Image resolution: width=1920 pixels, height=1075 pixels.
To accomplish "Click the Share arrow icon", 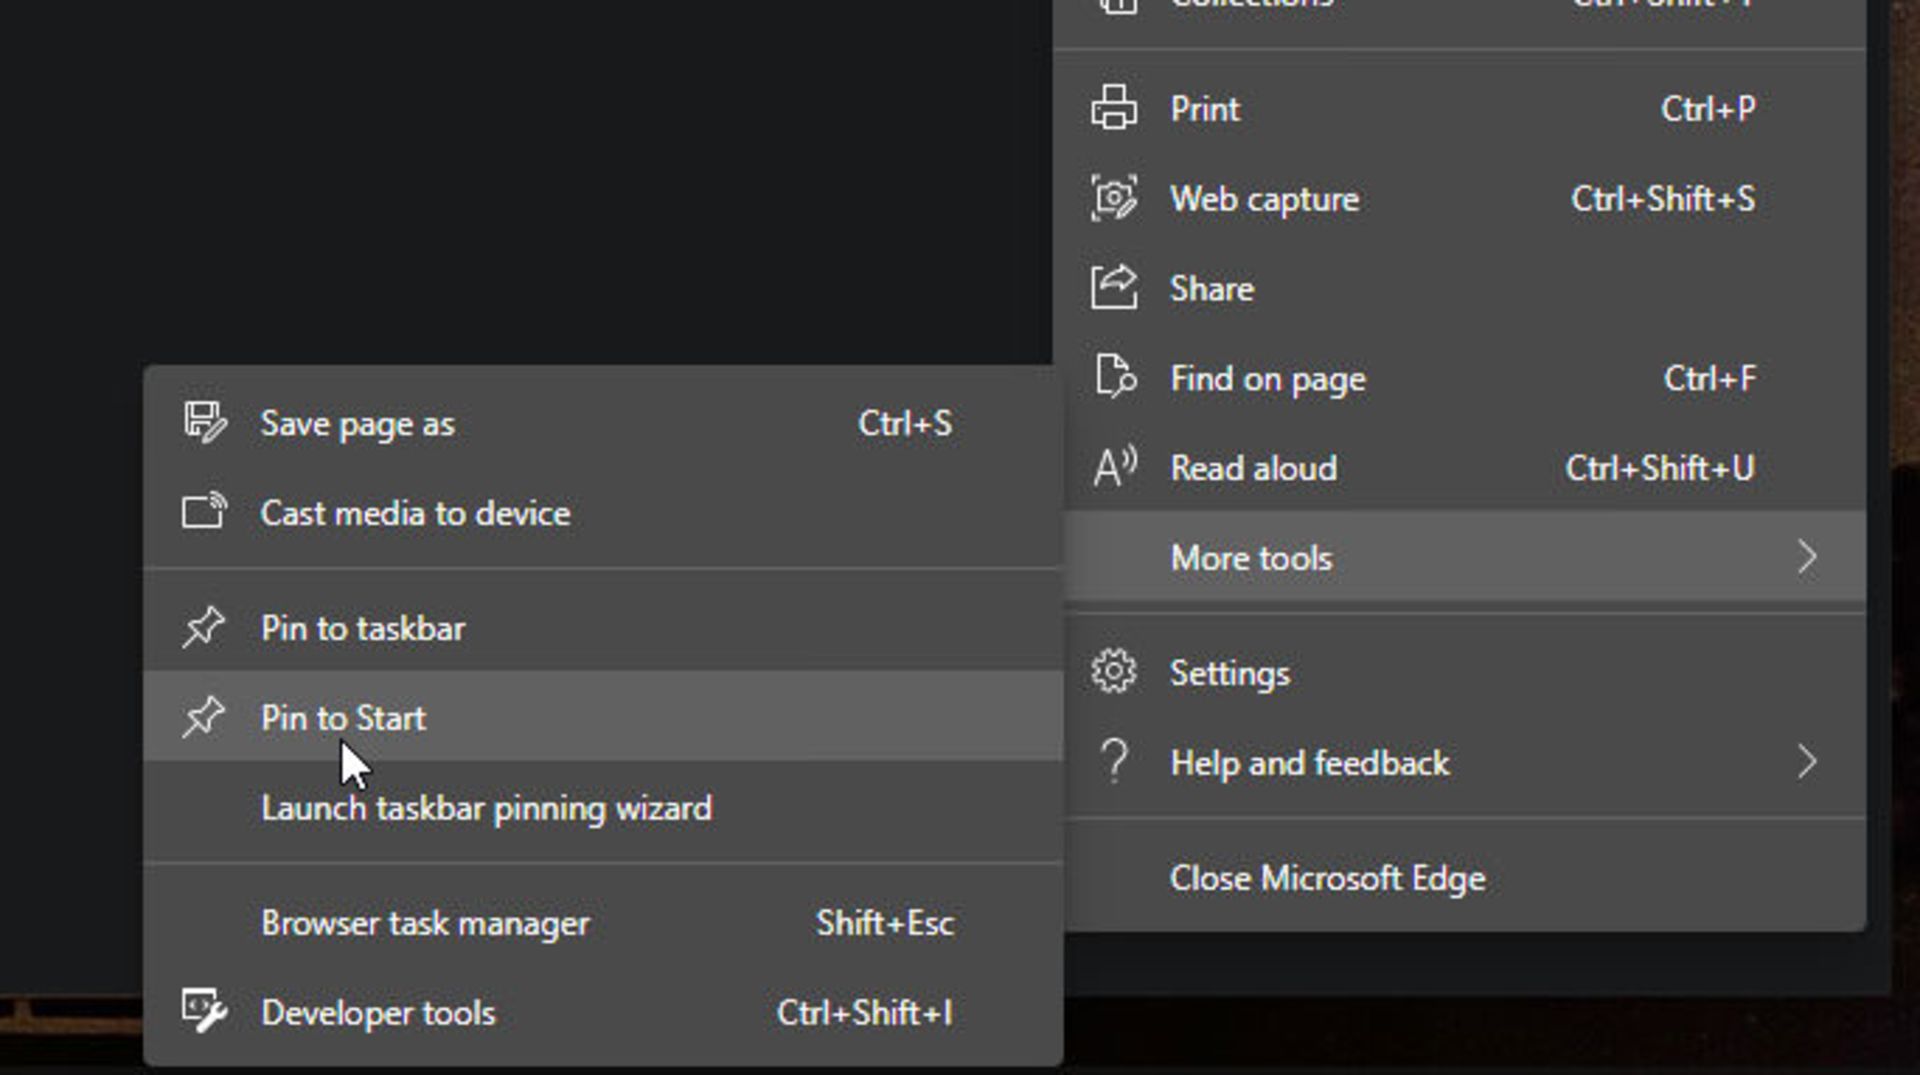I will point(1113,288).
